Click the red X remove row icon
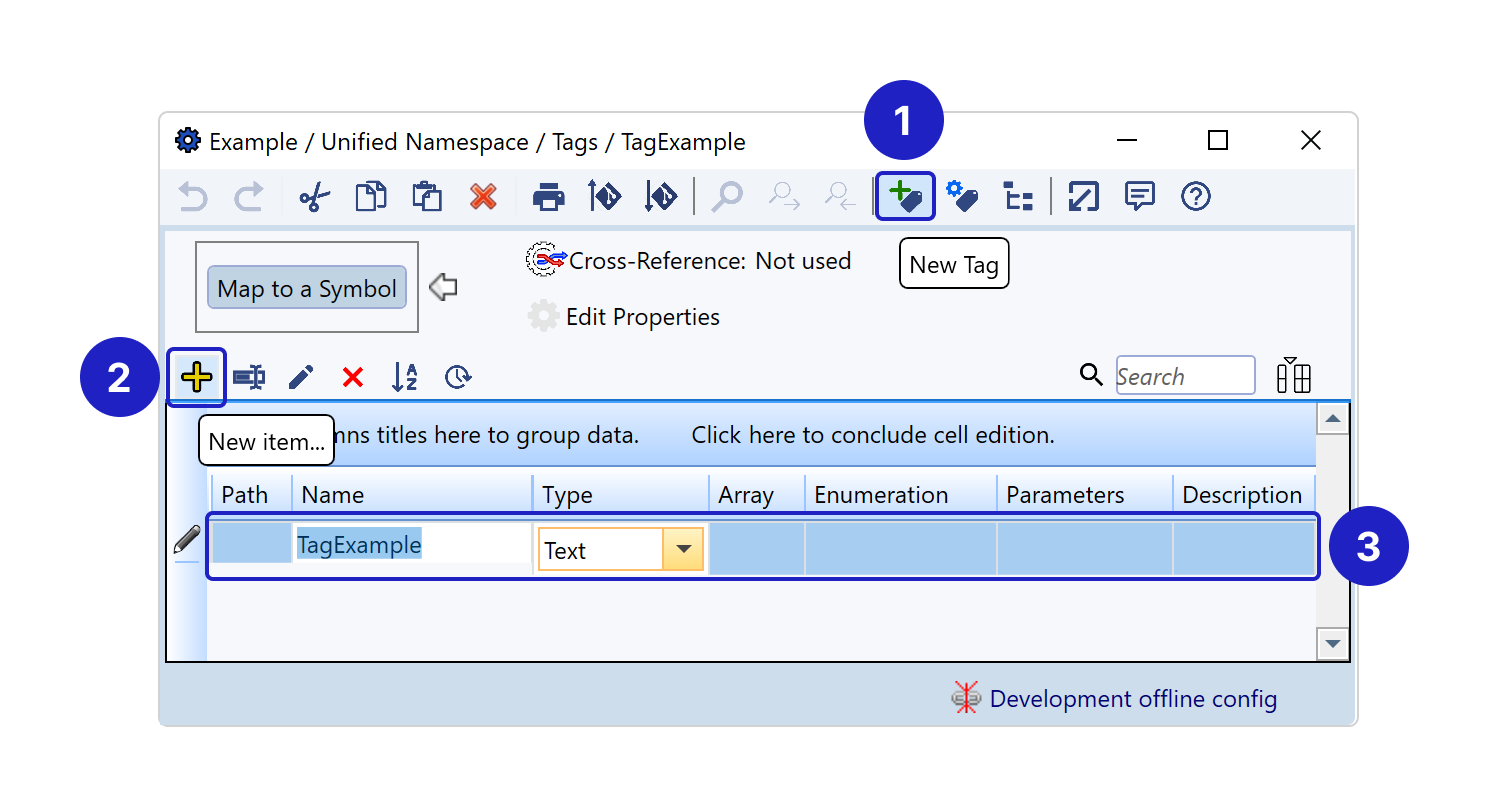 (x=353, y=377)
